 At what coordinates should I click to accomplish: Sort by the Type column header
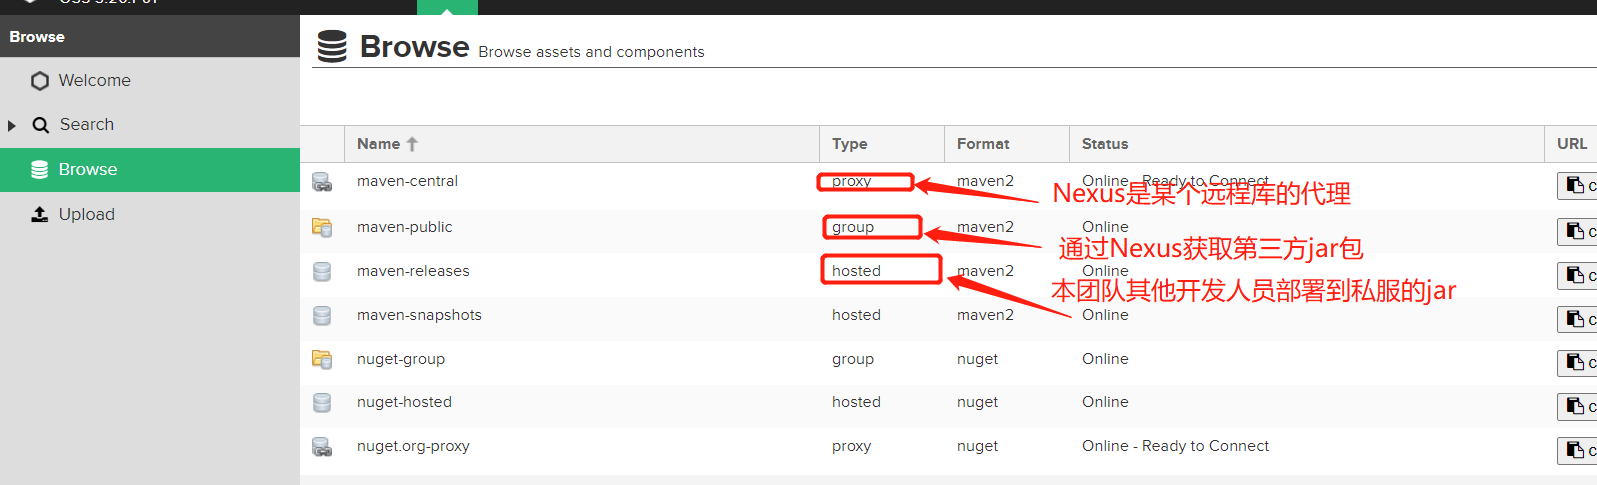pos(882,144)
